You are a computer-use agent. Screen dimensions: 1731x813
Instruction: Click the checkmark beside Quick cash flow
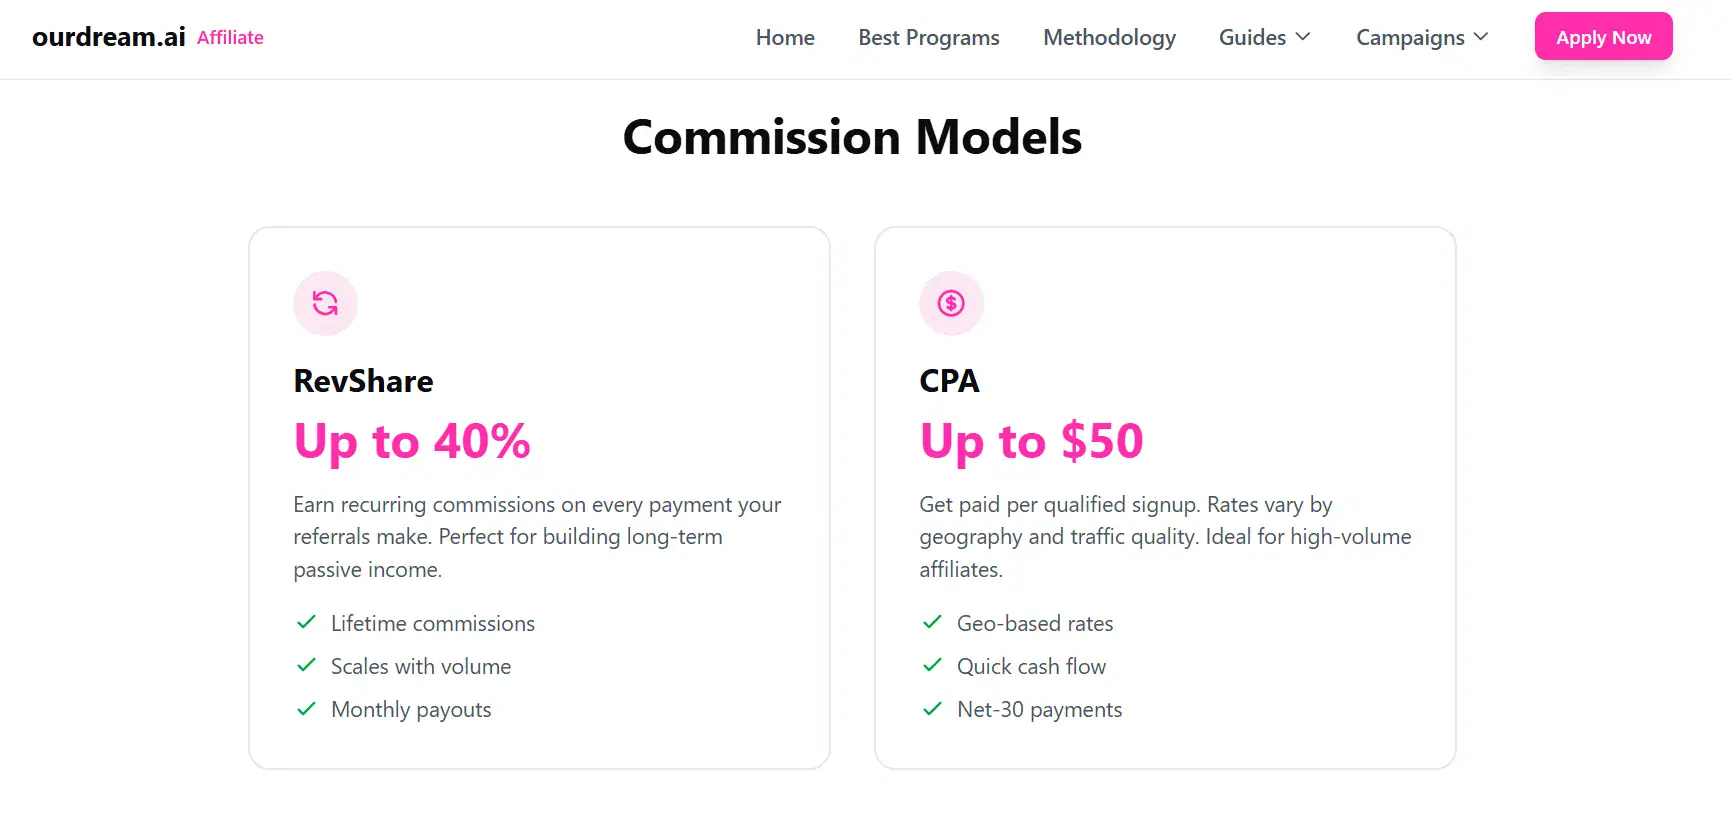coord(932,665)
